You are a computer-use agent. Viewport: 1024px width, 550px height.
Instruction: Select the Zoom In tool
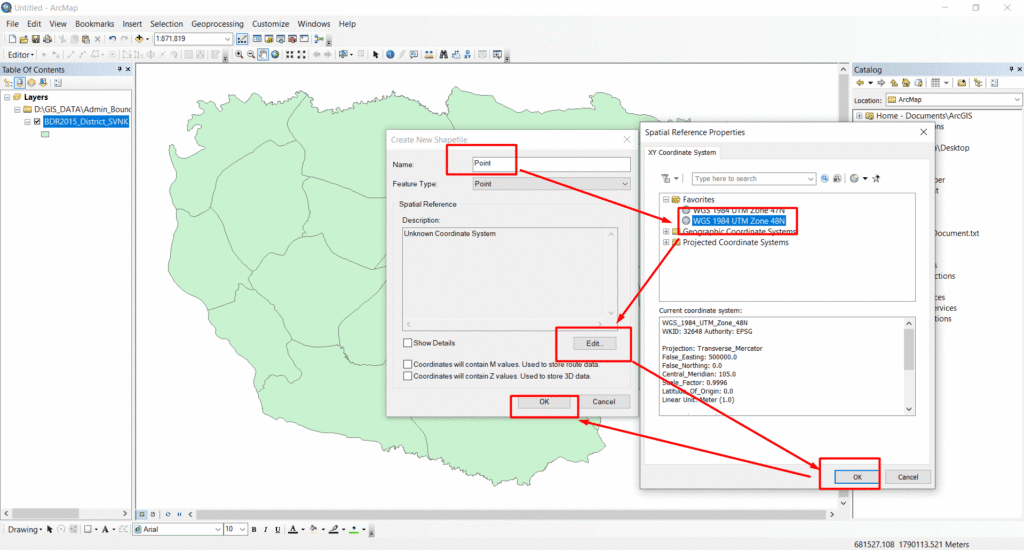(x=239, y=54)
